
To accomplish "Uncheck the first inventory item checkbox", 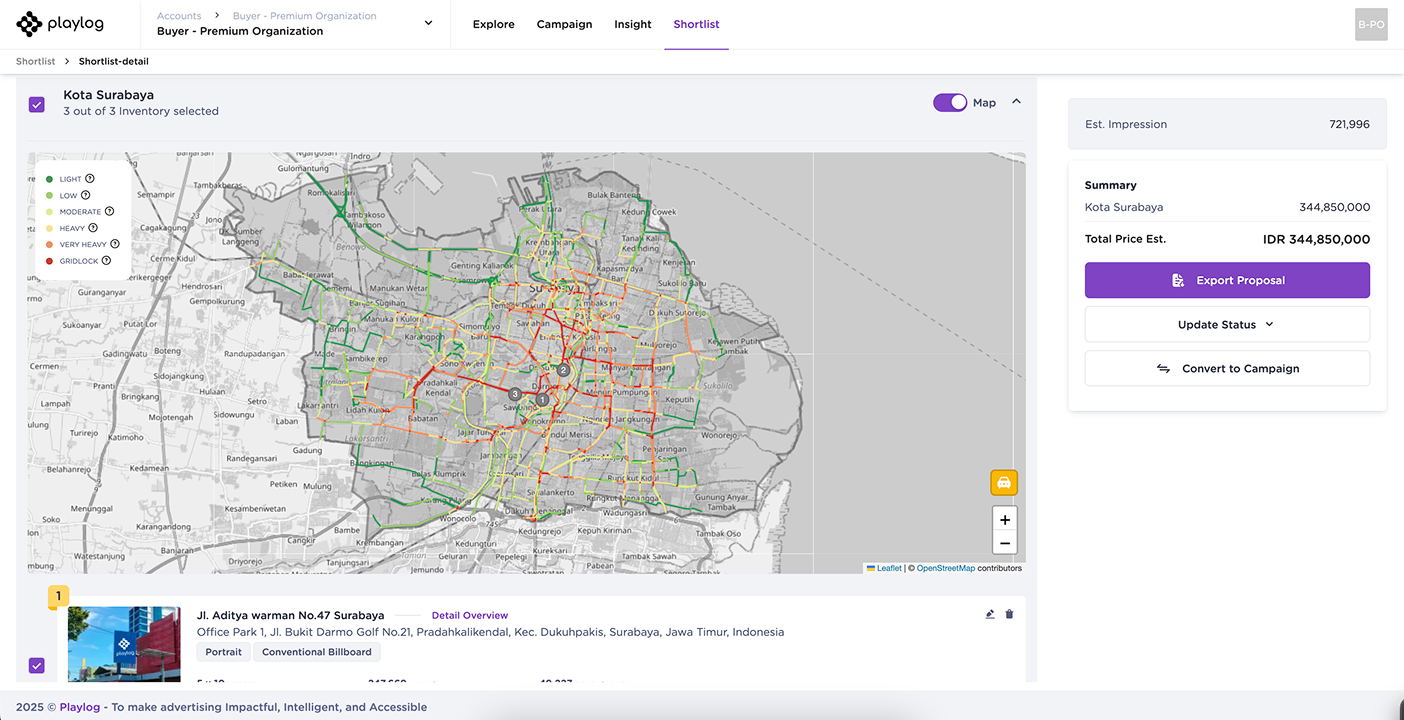I will 37,665.
